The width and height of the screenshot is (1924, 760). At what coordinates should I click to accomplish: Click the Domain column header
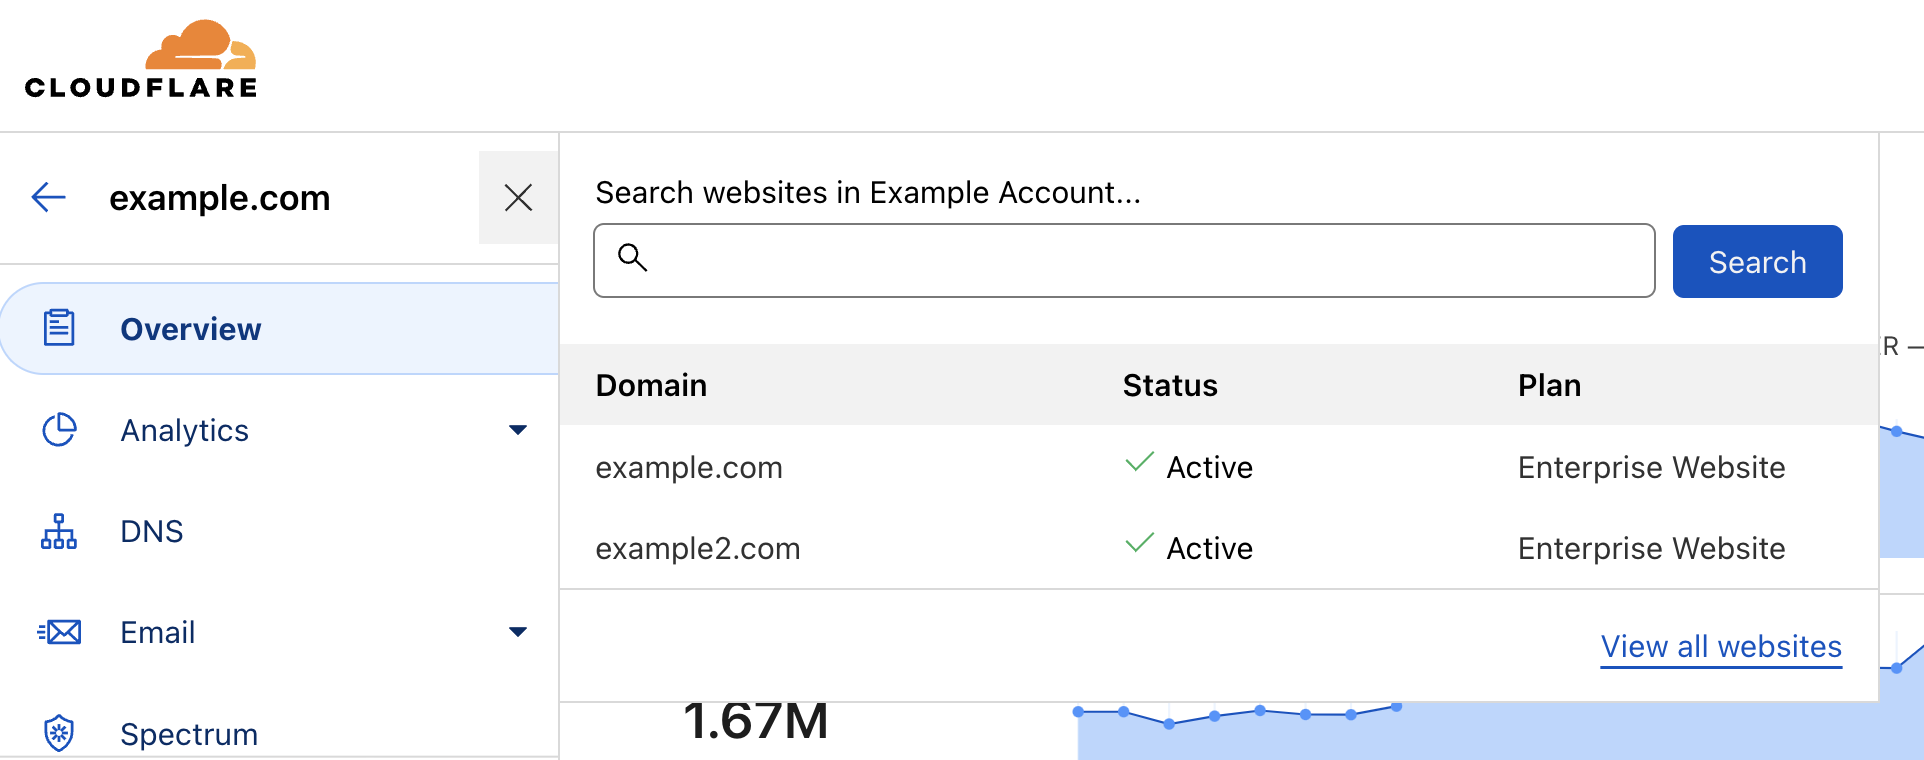(651, 385)
